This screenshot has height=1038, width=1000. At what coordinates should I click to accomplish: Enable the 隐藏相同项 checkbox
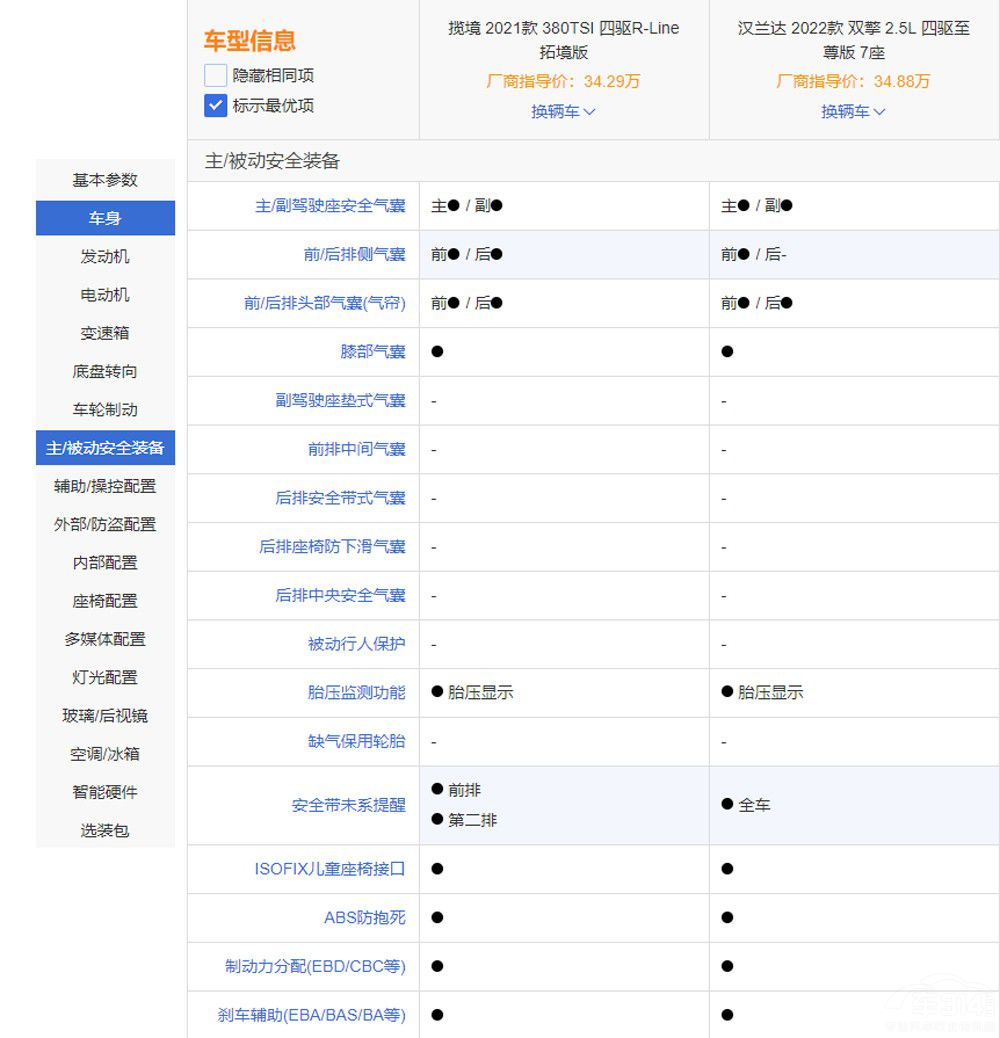pos(215,74)
